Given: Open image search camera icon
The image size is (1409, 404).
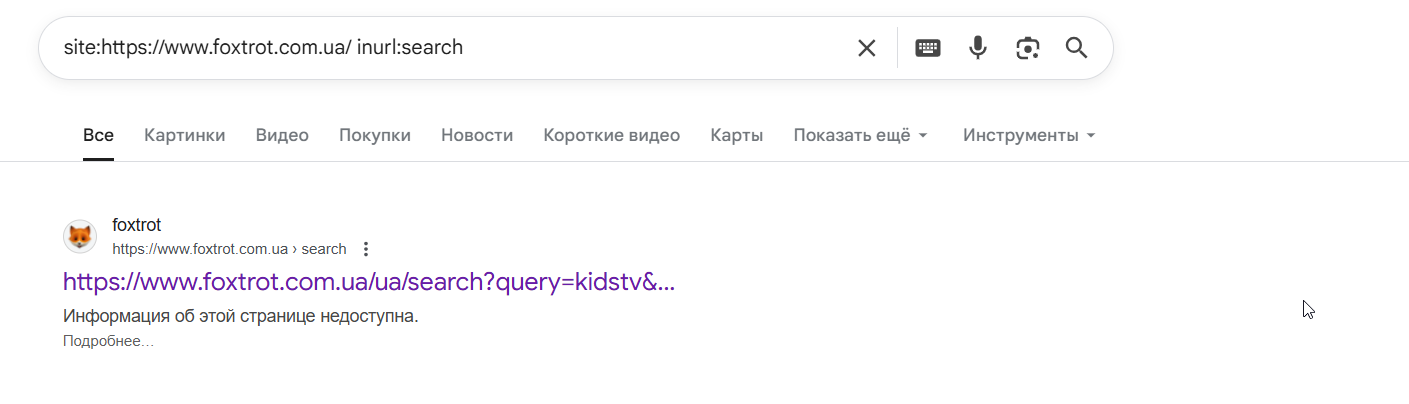Looking at the screenshot, I should [1028, 48].
